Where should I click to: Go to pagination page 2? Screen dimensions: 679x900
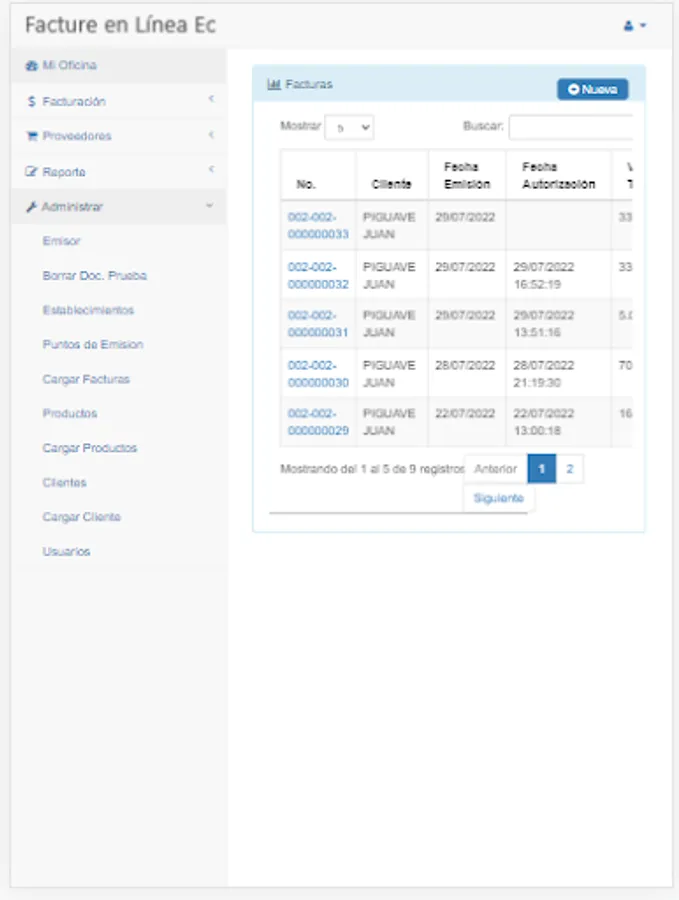click(569, 469)
